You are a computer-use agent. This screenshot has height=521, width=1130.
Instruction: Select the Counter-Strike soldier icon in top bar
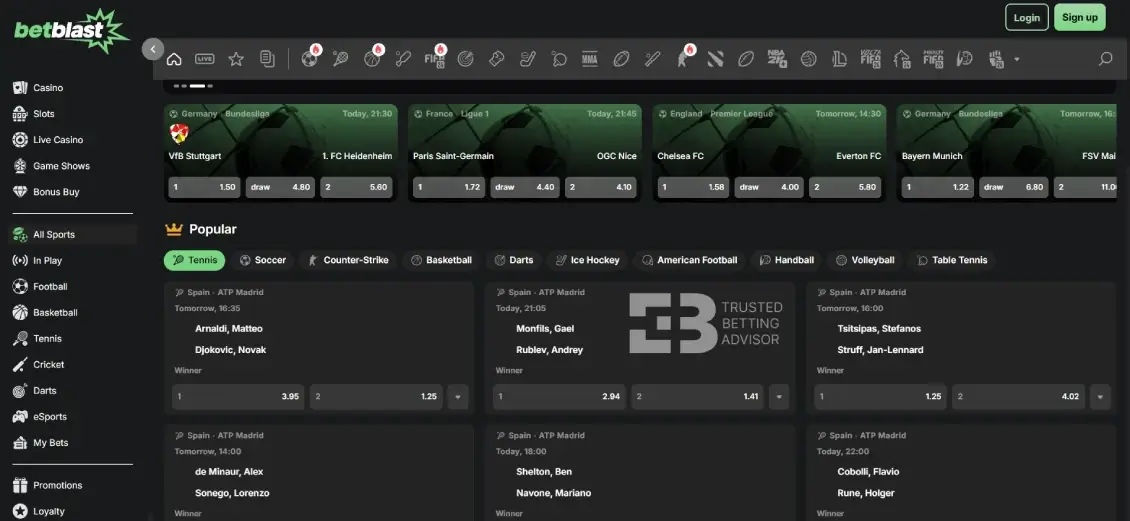(684, 59)
